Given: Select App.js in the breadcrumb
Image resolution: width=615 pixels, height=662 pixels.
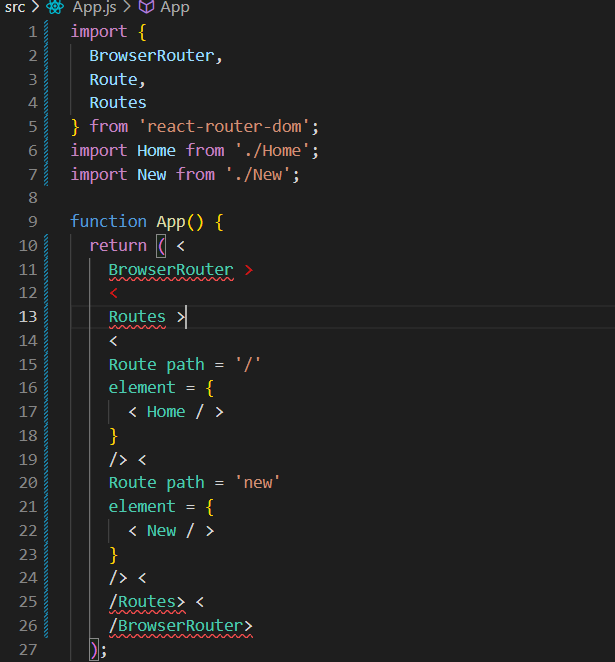Looking at the screenshot, I should [x=94, y=7].
